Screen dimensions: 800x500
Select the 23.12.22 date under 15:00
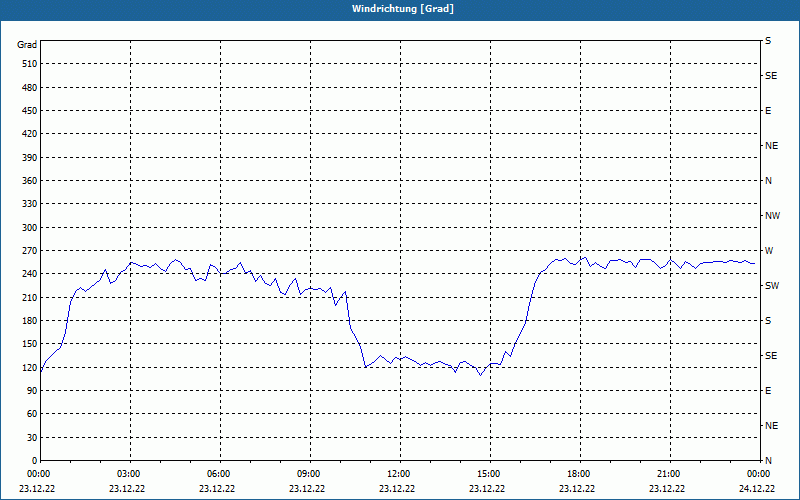coord(487,489)
